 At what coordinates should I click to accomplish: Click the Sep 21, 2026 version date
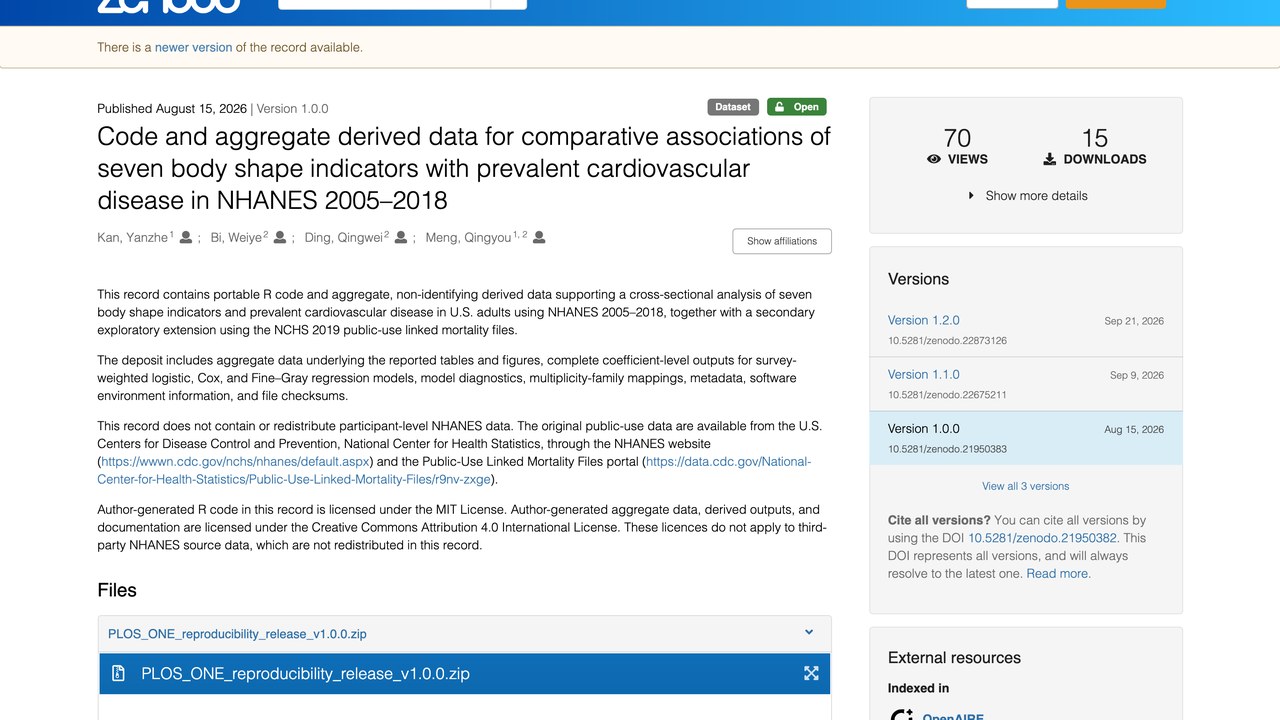(1134, 321)
